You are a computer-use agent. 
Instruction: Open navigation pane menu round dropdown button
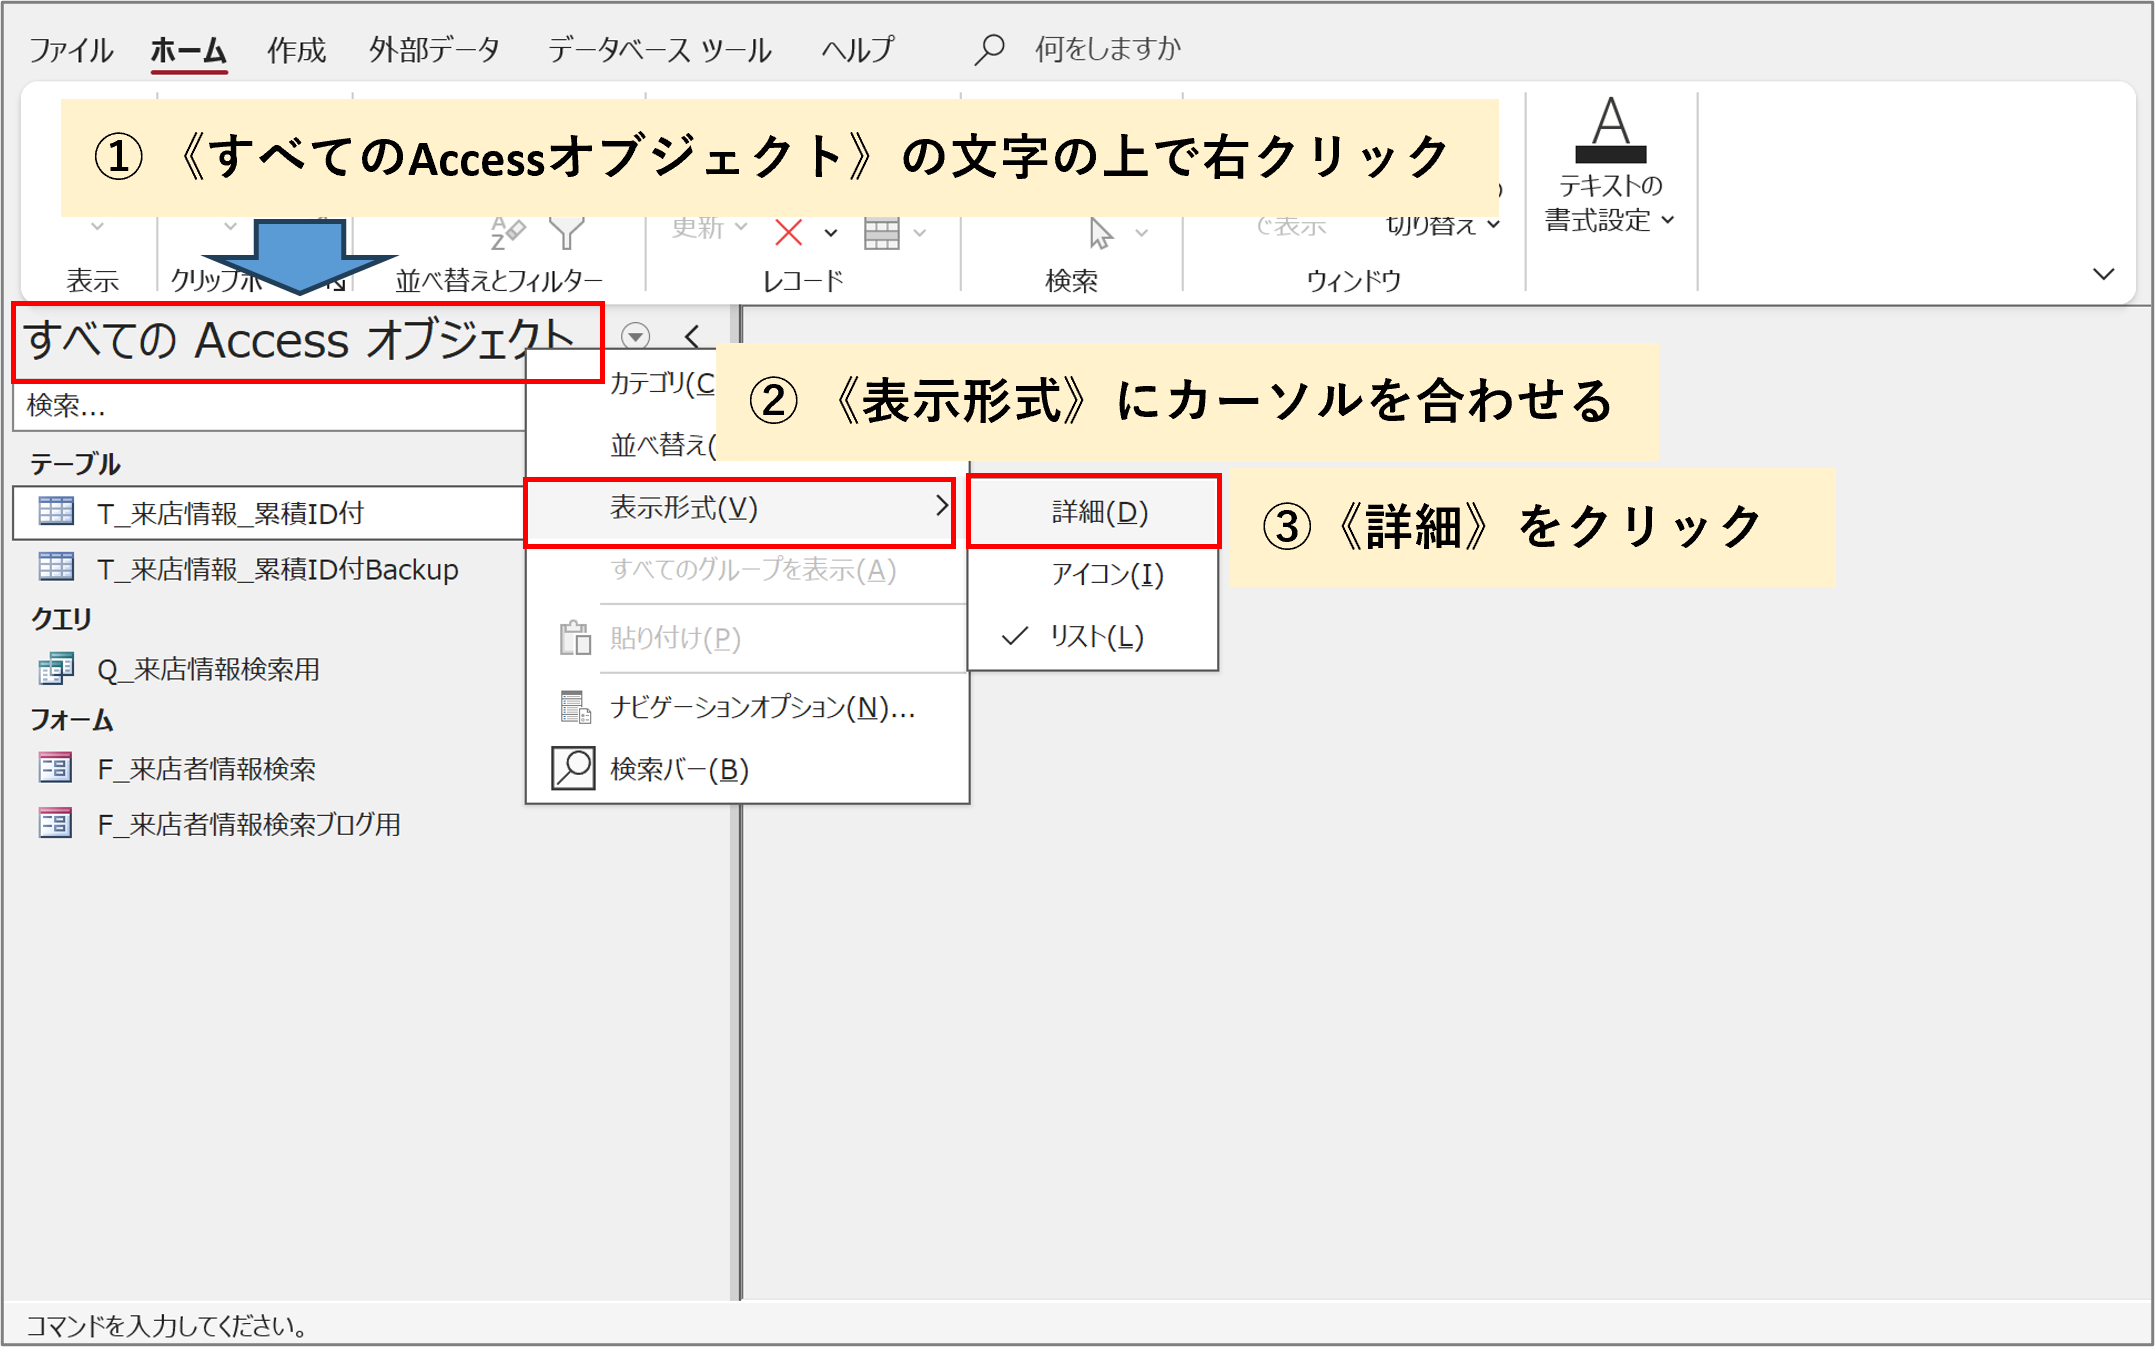point(635,336)
